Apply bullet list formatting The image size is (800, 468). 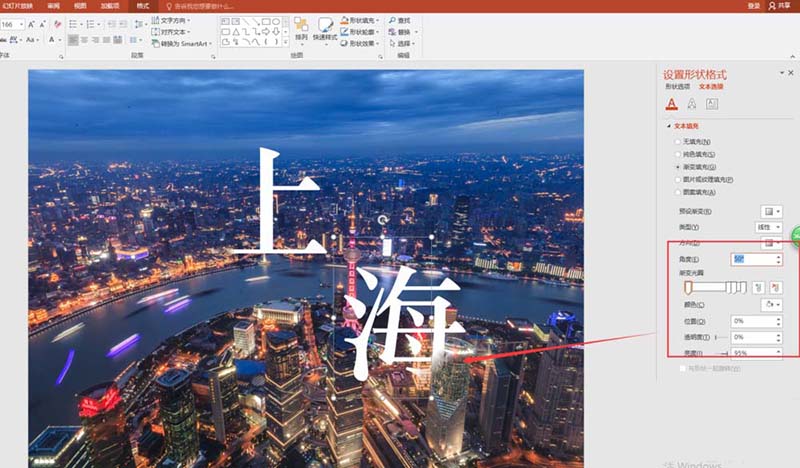(x=74, y=24)
